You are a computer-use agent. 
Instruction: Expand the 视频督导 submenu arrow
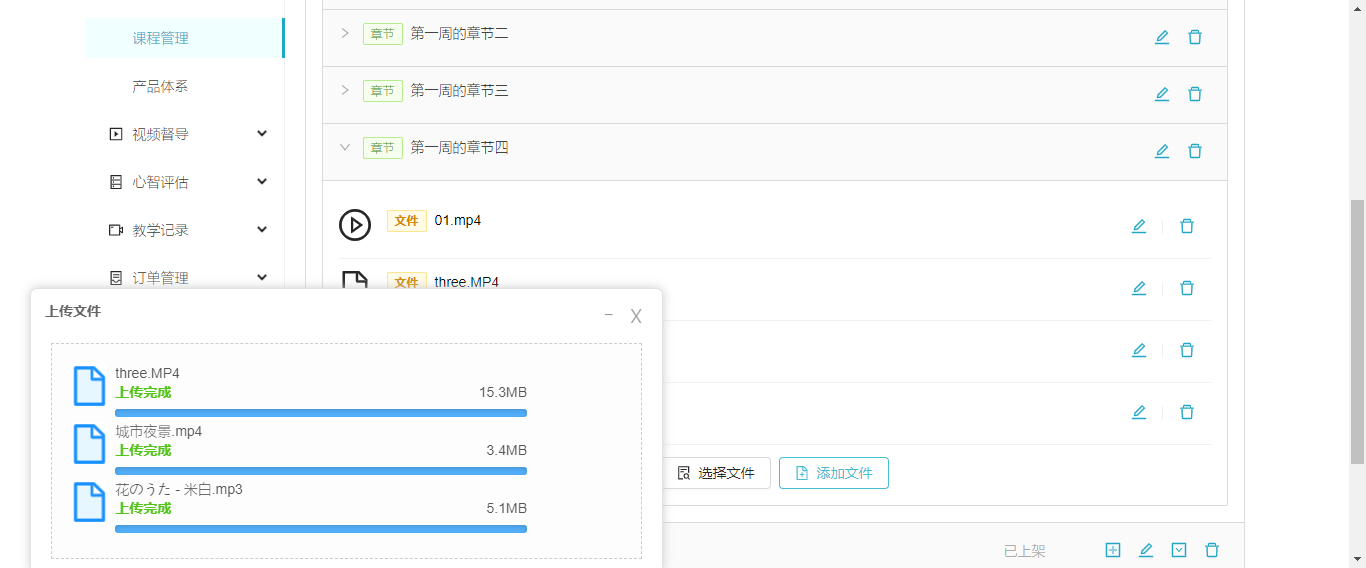click(262, 133)
